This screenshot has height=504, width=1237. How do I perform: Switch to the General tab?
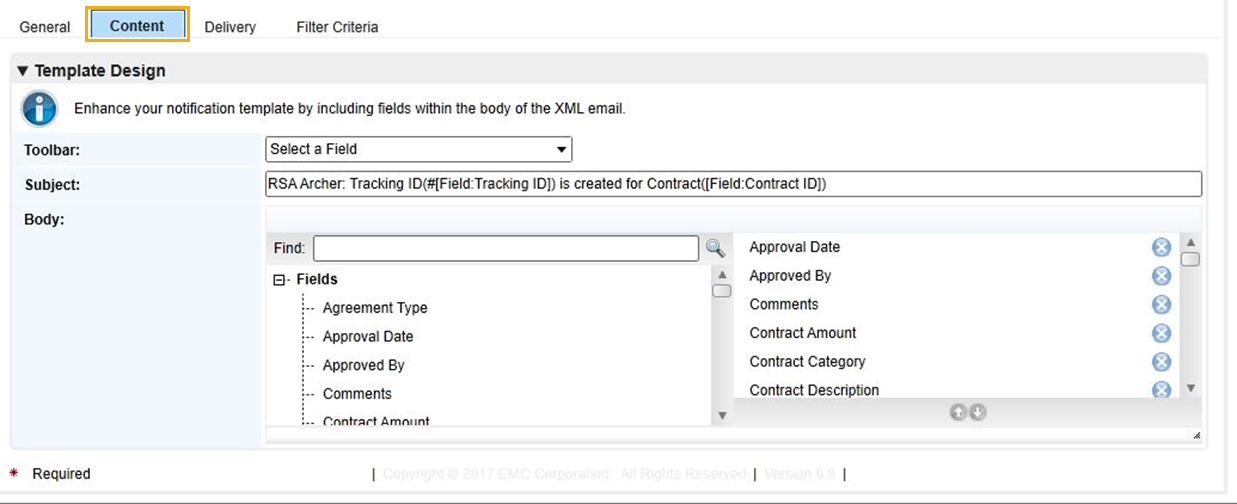45,27
